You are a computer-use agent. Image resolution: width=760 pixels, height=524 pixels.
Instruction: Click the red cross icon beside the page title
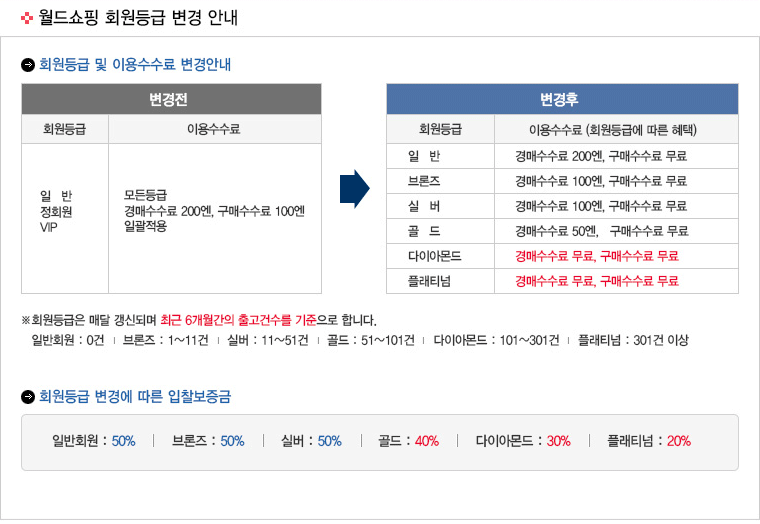coord(27,17)
